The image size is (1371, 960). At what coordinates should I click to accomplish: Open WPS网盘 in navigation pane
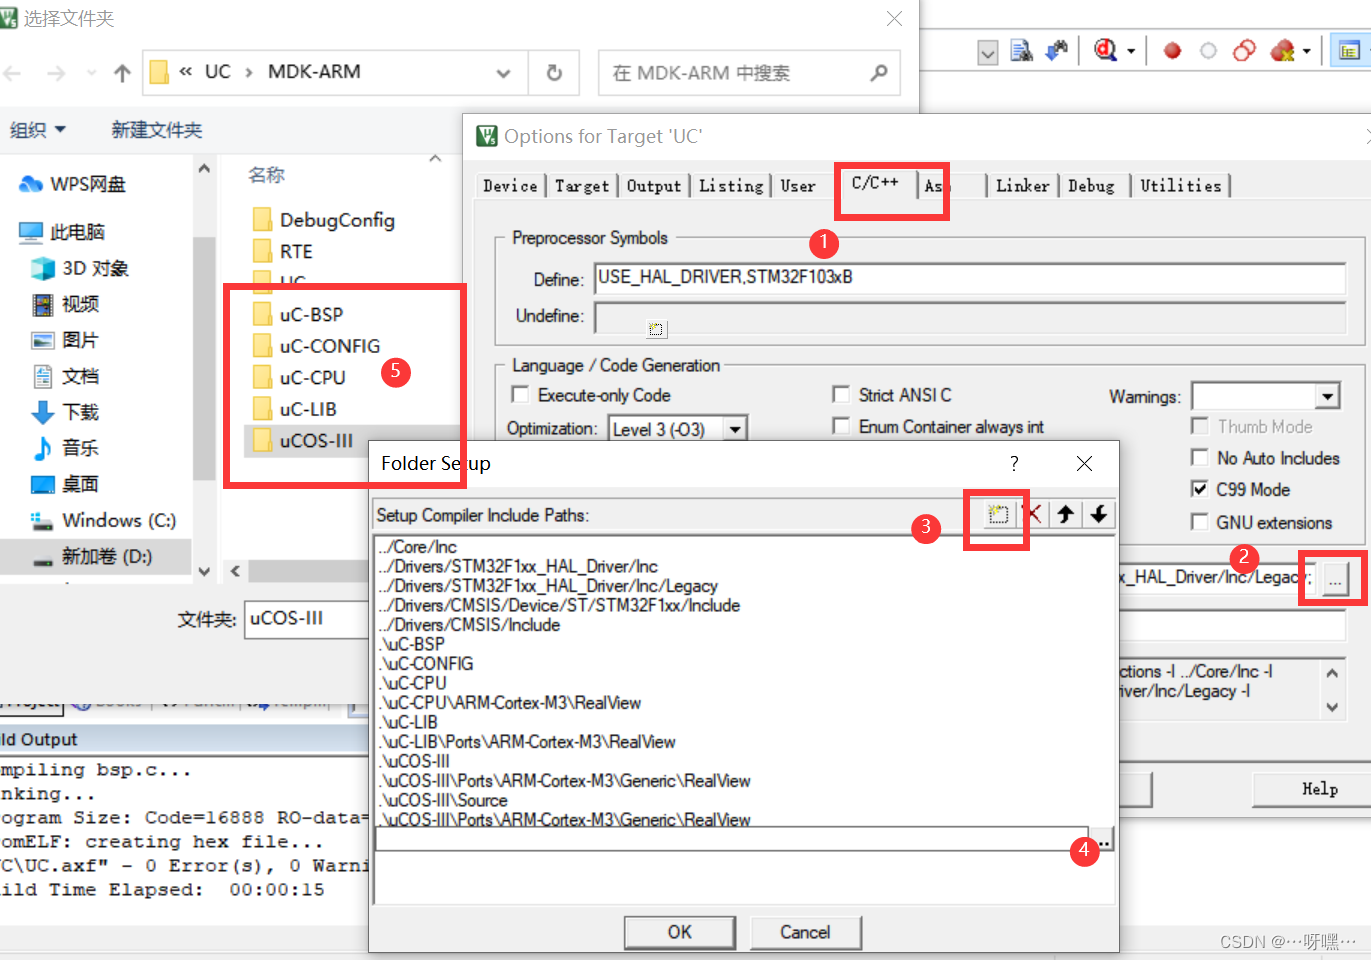pos(73,184)
